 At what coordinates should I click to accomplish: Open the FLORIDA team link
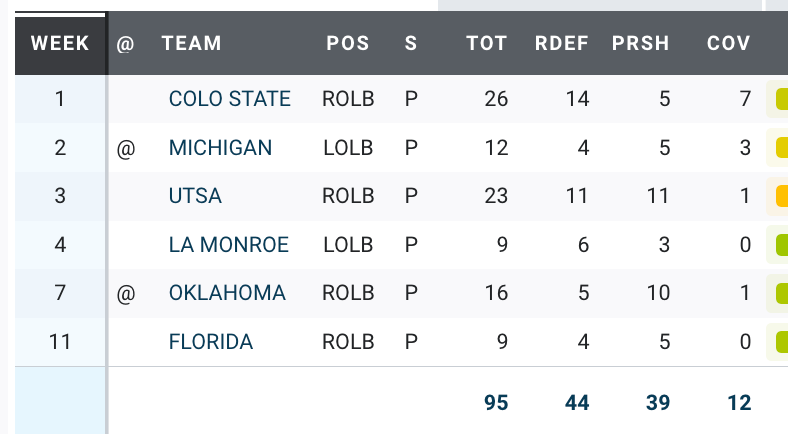click(x=211, y=342)
